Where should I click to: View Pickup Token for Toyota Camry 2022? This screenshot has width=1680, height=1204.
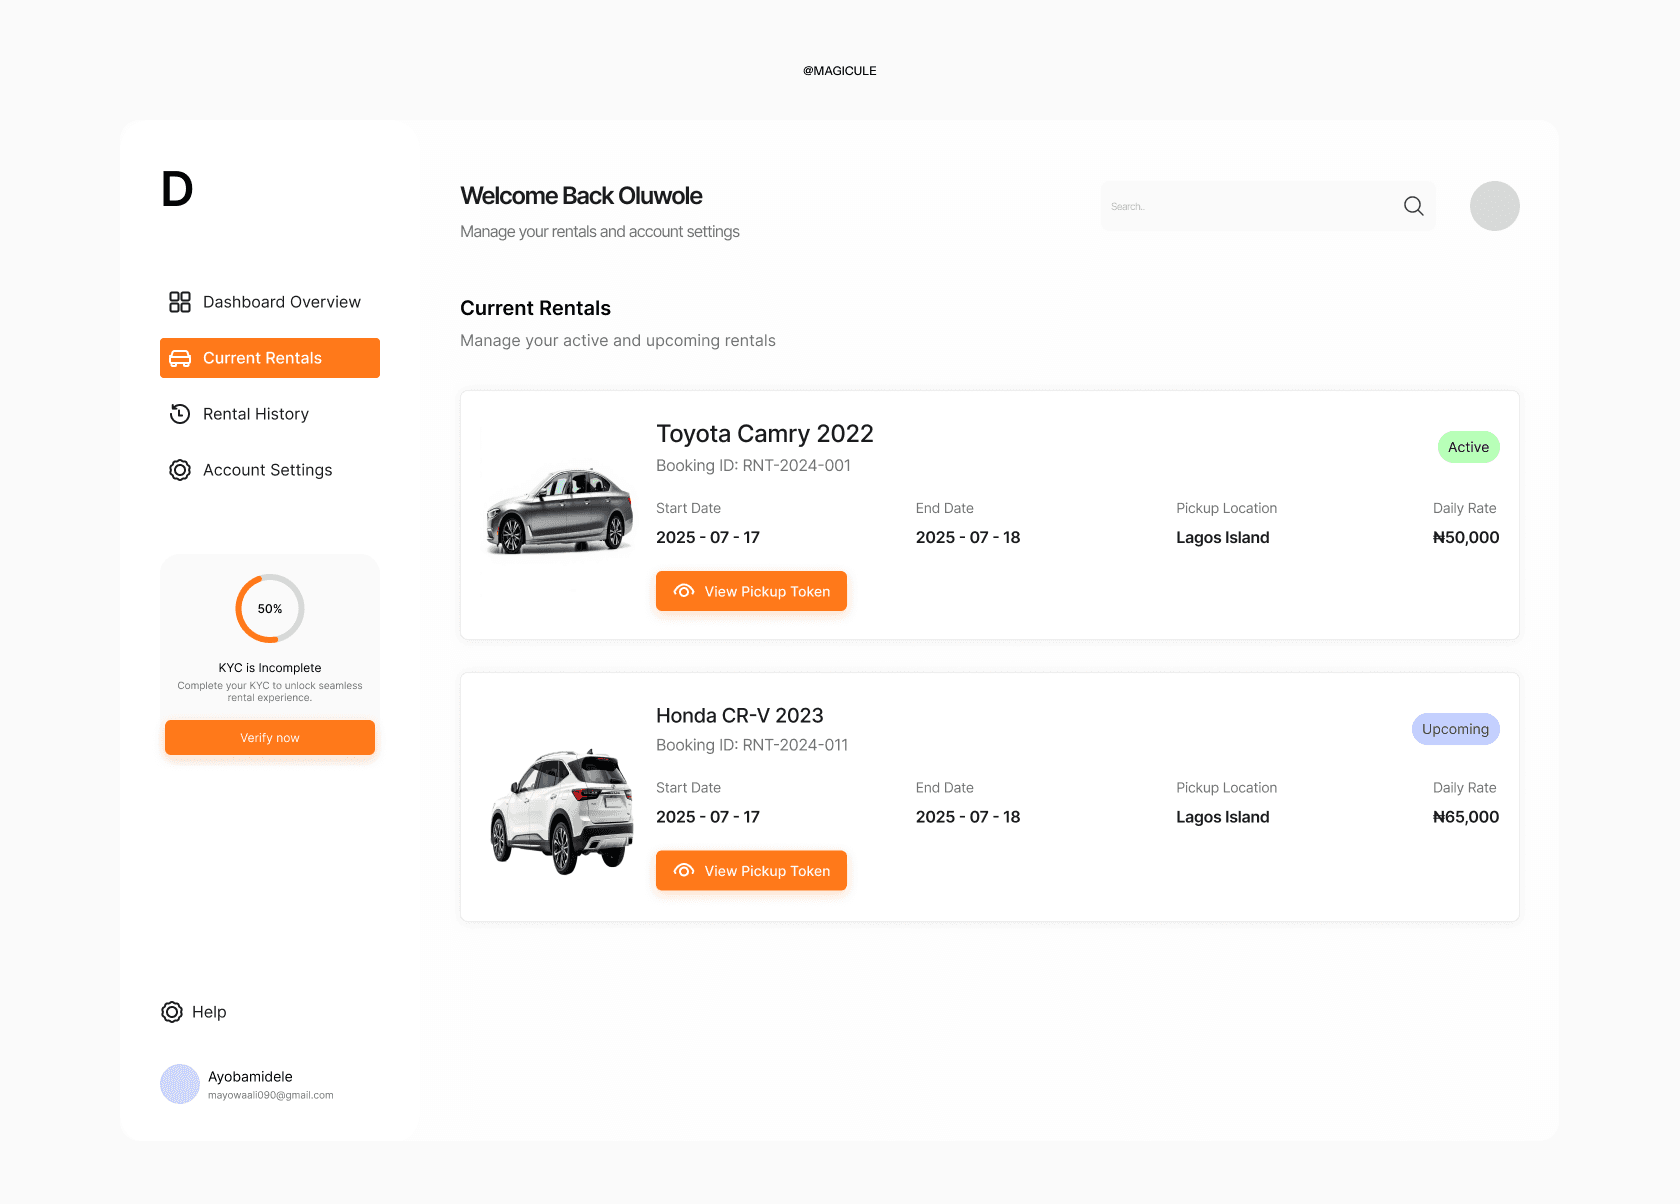(x=751, y=591)
